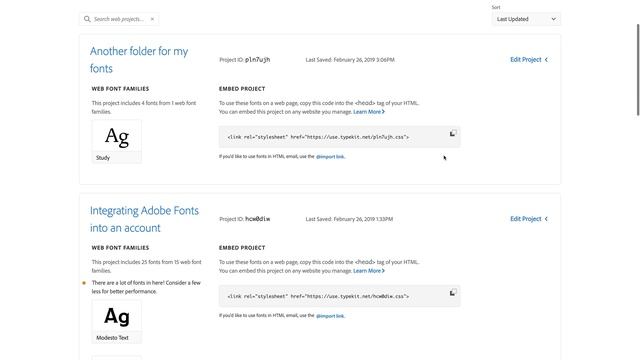Image resolution: width=640 pixels, height=360 pixels.
Task: Click "Last Saved: February 26, 2019 3:06PM" text
Action: point(350,60)
